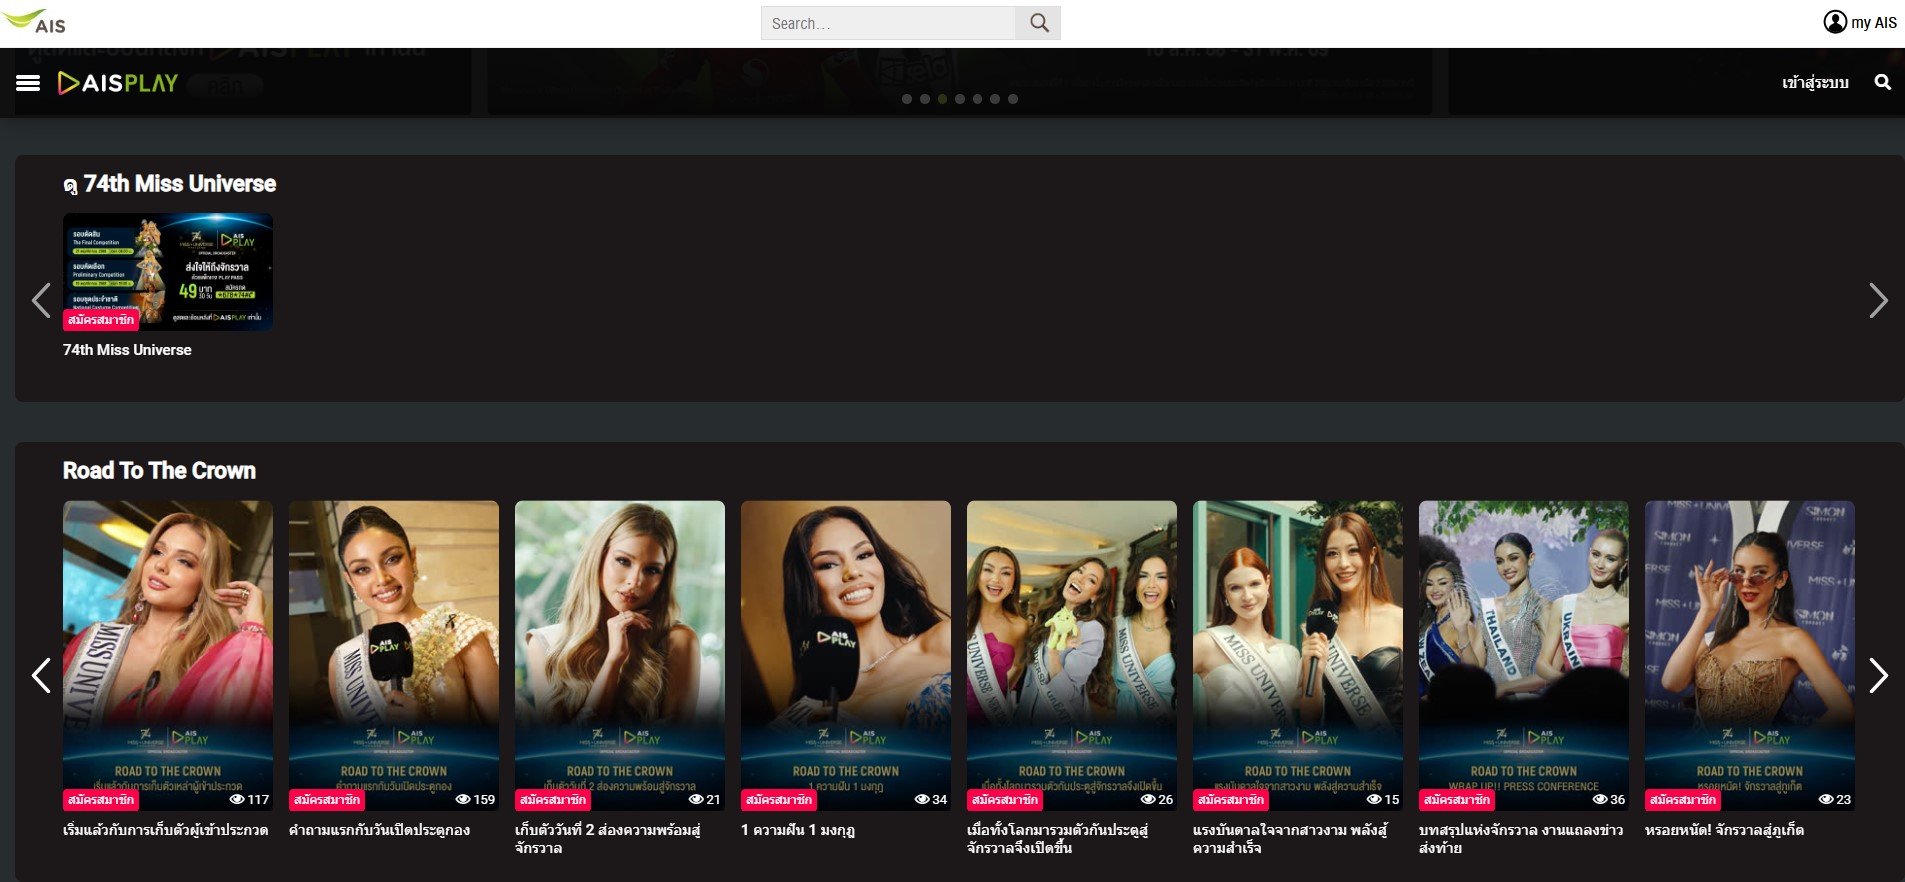Click the AIS logo at top-left
Screen dimensions: 1905x882
[35, 21]
